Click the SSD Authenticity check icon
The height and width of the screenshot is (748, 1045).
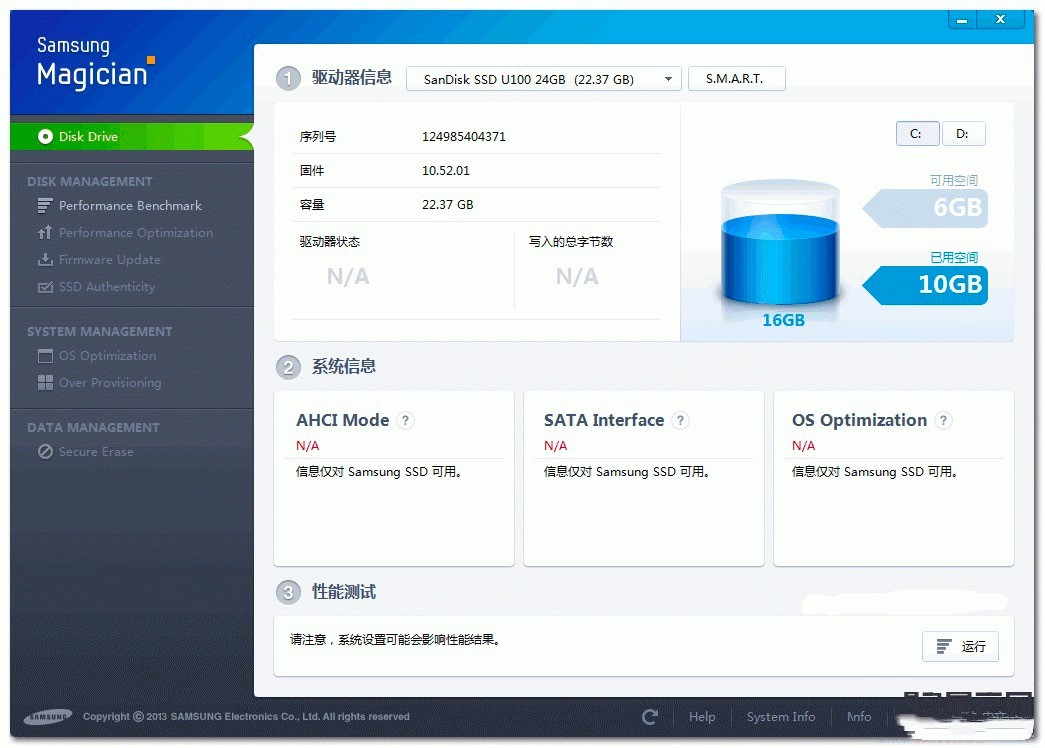[x=45, y=287]
